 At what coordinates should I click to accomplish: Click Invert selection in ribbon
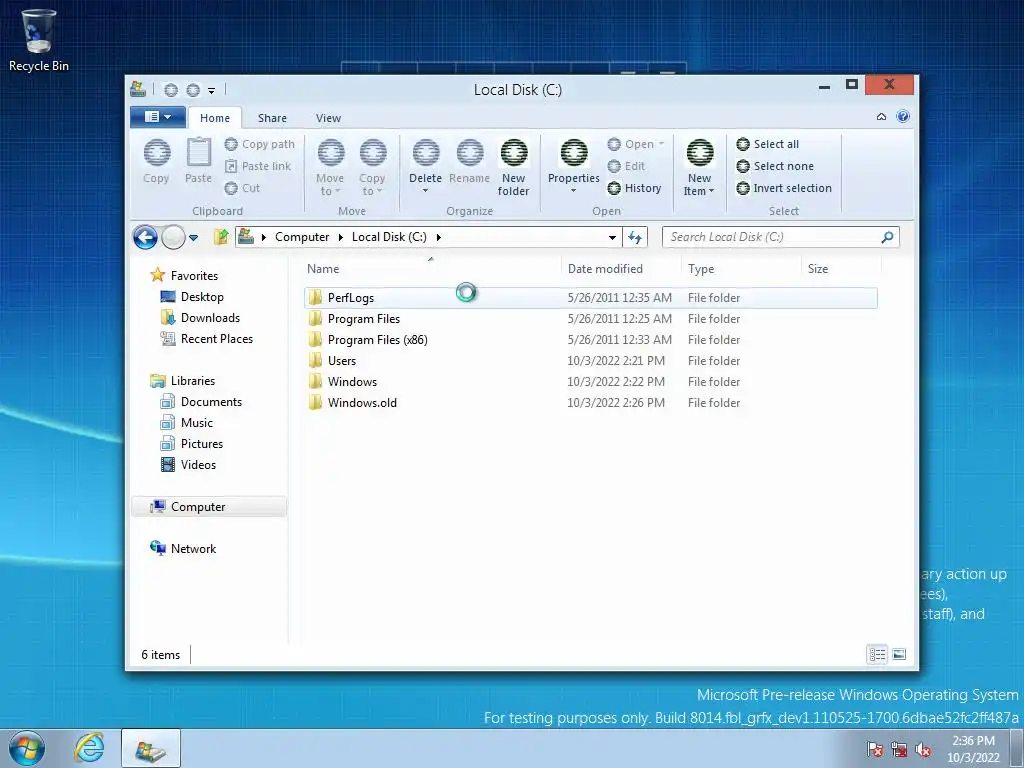[784, 188]
